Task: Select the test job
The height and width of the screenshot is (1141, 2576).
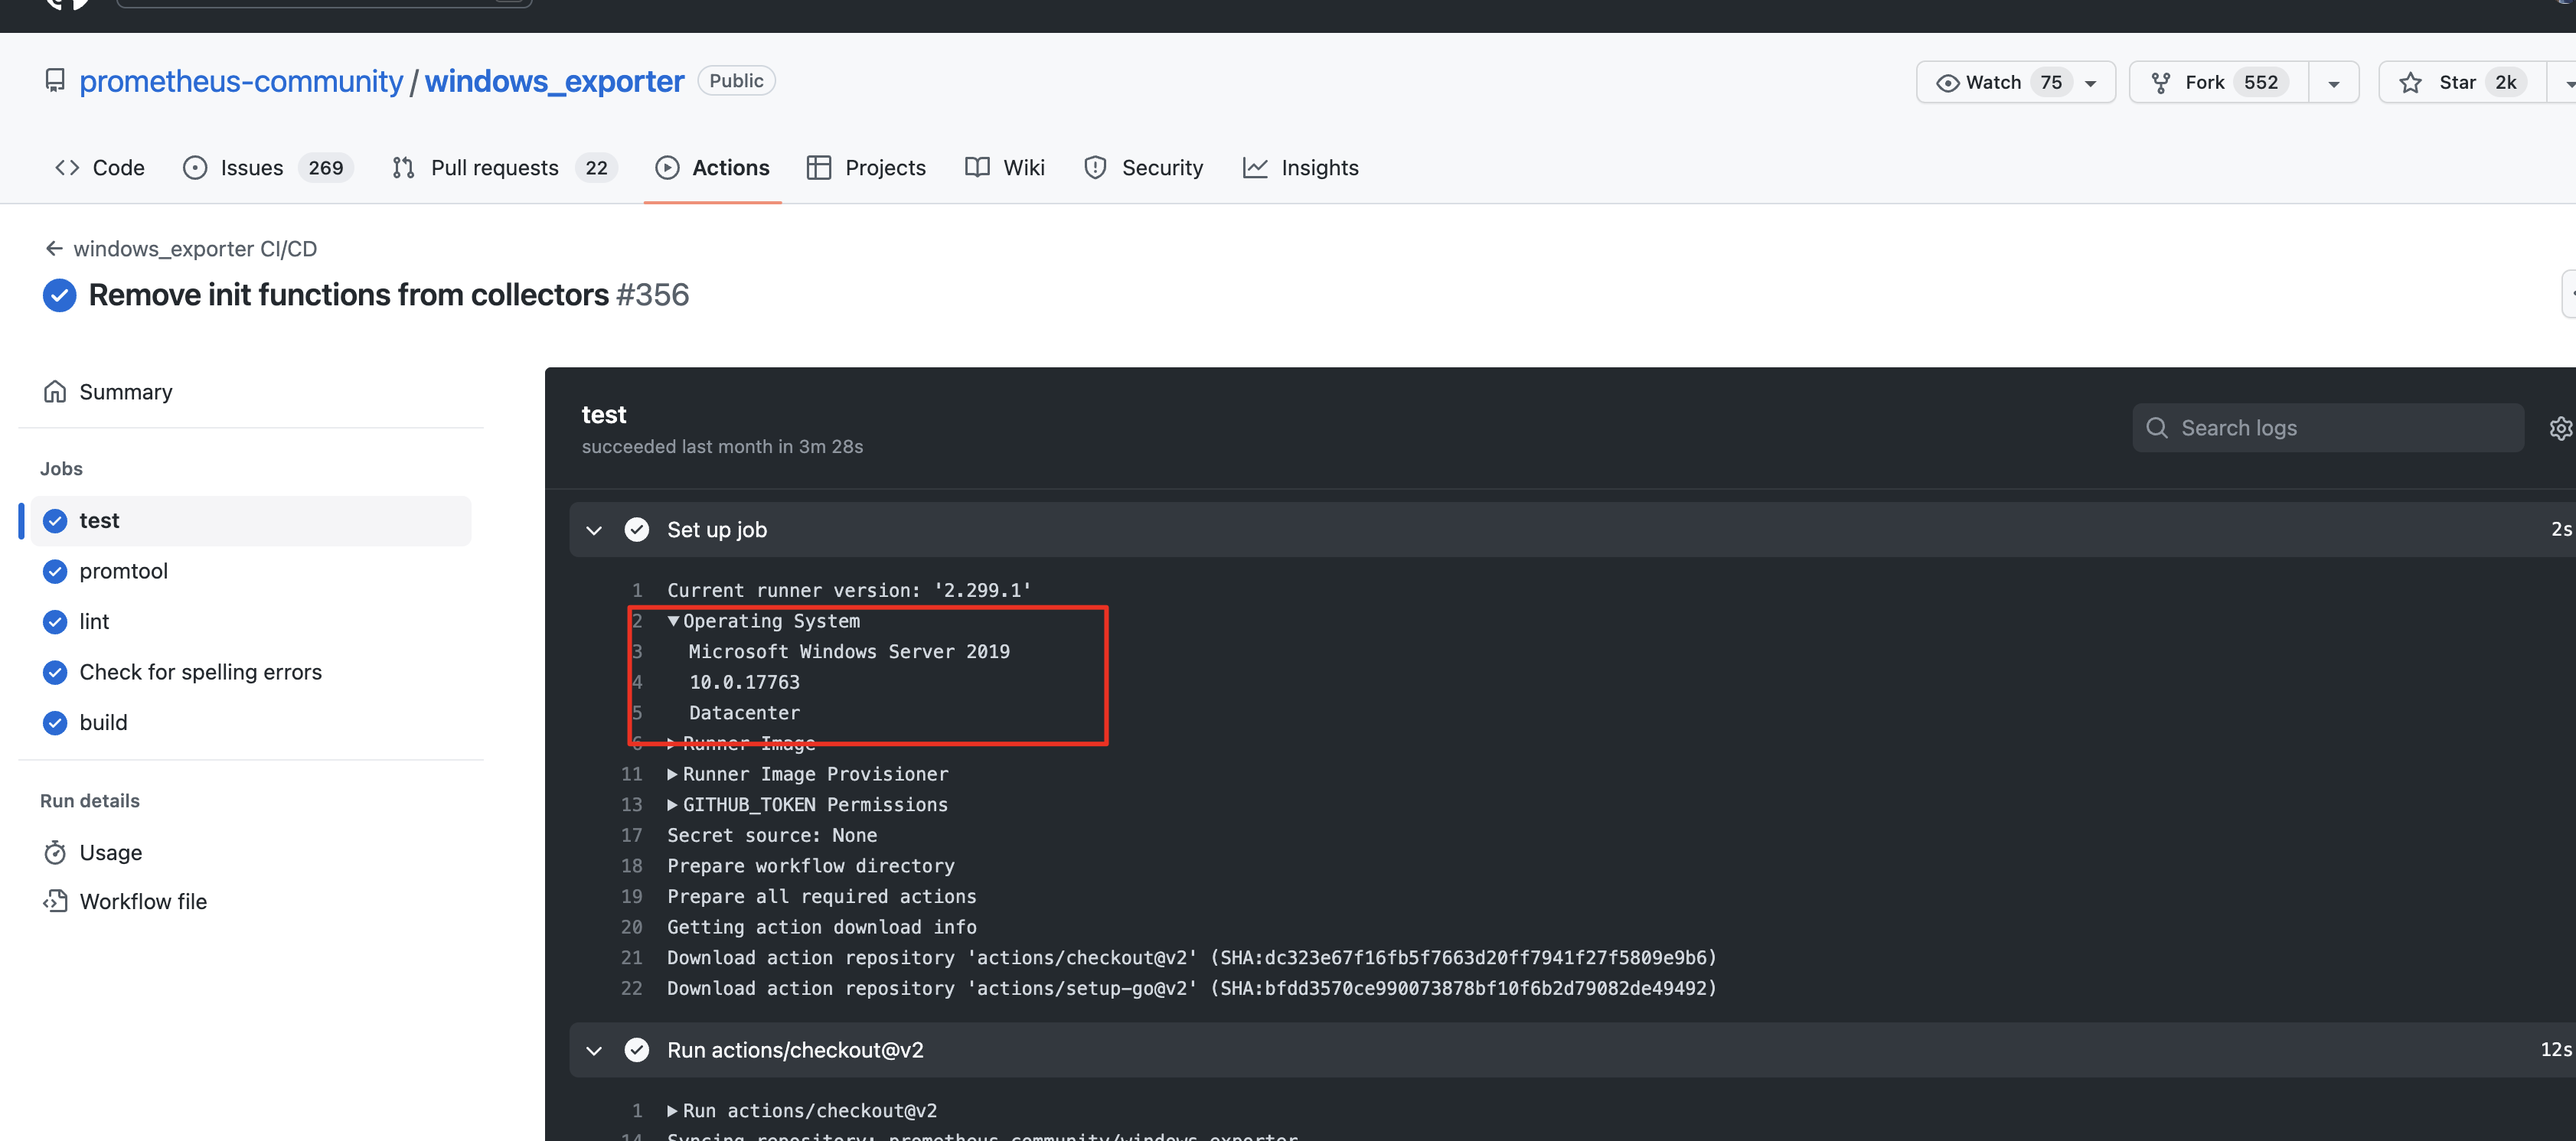Action: point(250,521)
